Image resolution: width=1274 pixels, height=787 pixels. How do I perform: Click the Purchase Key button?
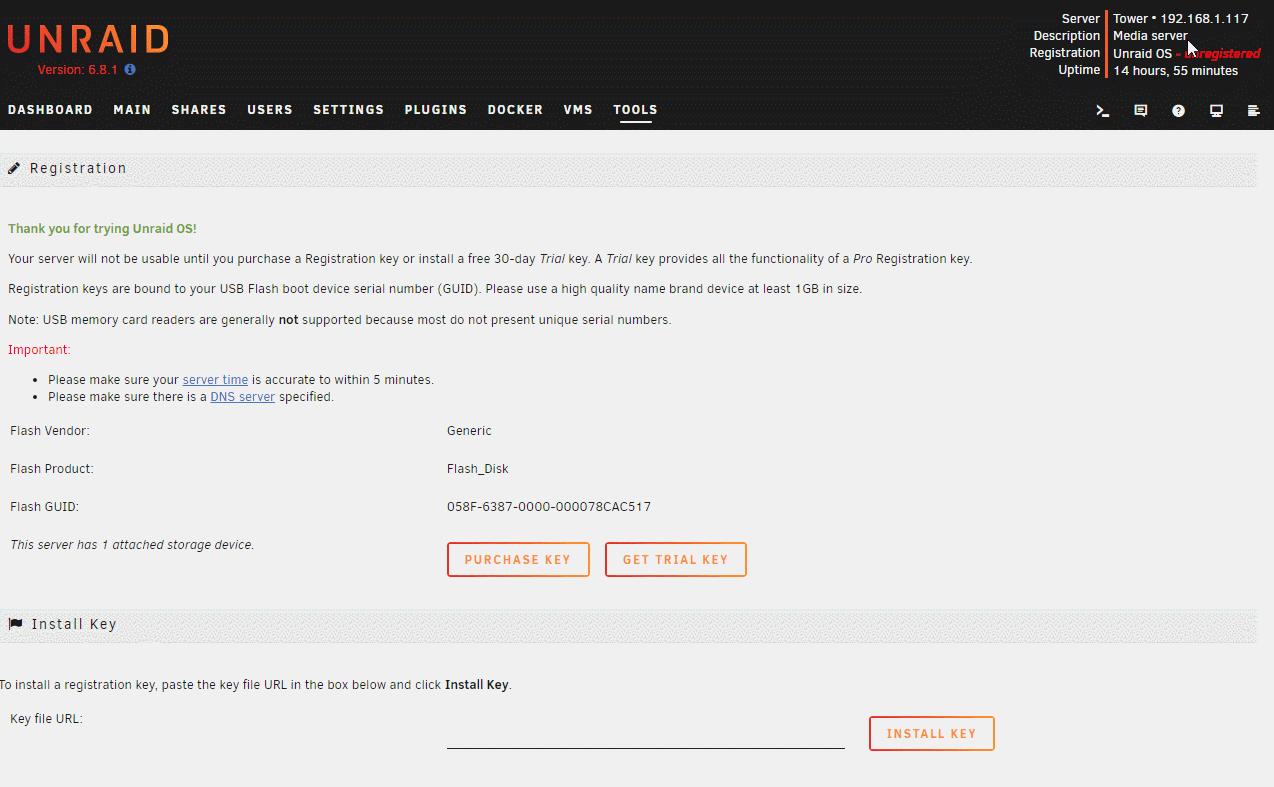tap(518, 560)
